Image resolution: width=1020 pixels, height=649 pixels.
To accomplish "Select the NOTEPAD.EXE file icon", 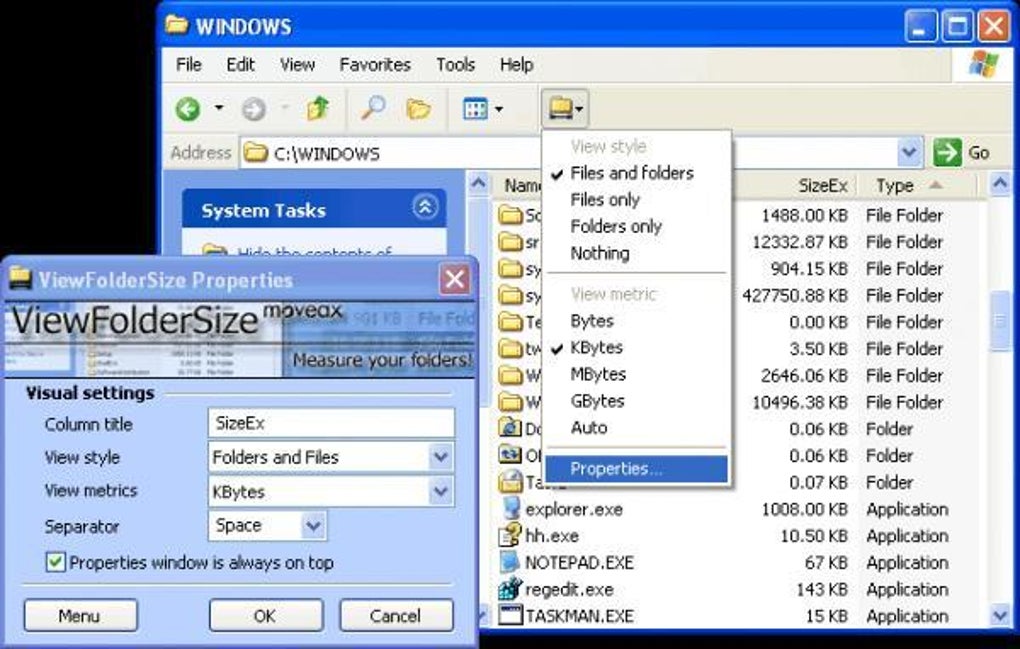I will [511, 562].
